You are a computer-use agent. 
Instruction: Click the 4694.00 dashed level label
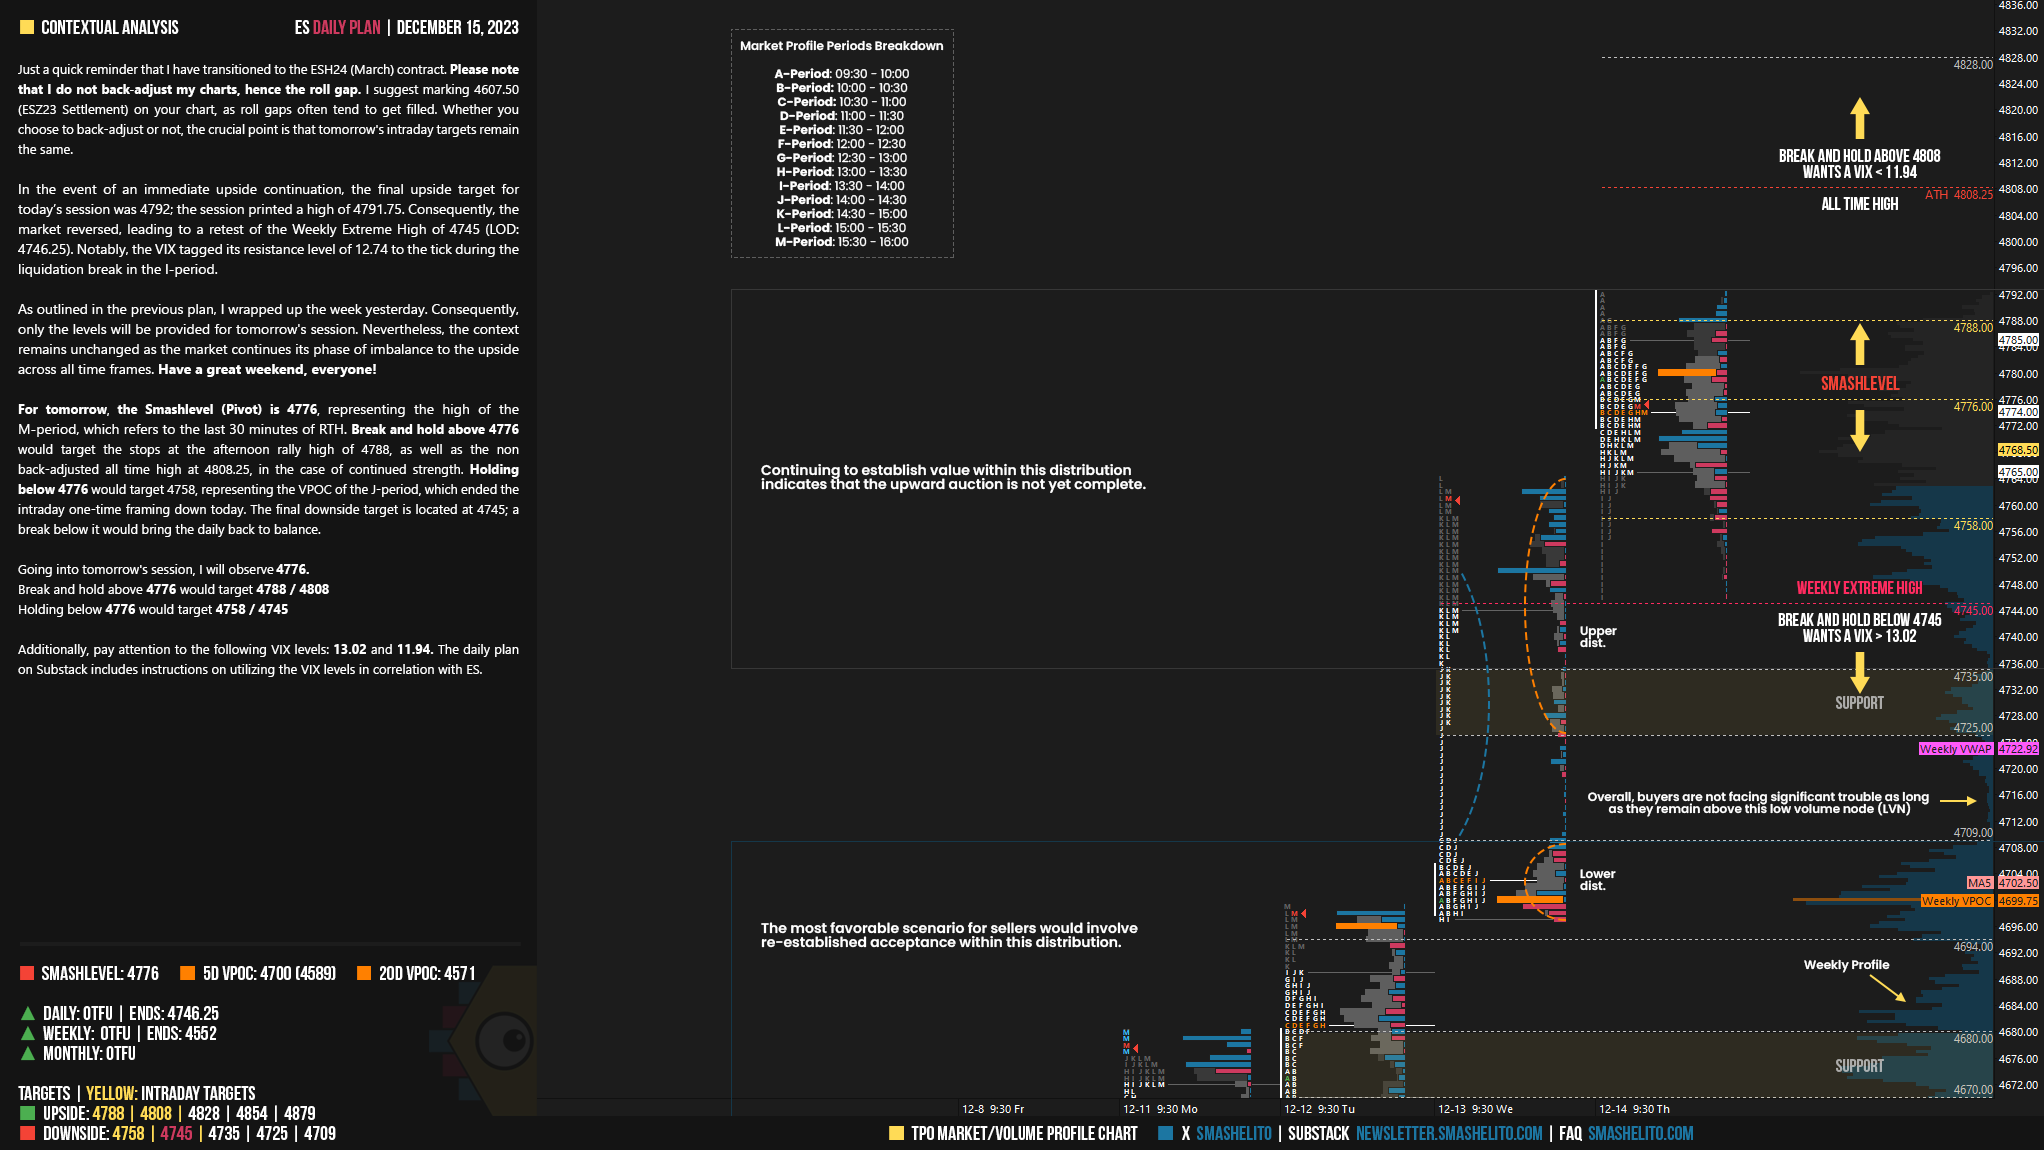(x=1973, y=946)
